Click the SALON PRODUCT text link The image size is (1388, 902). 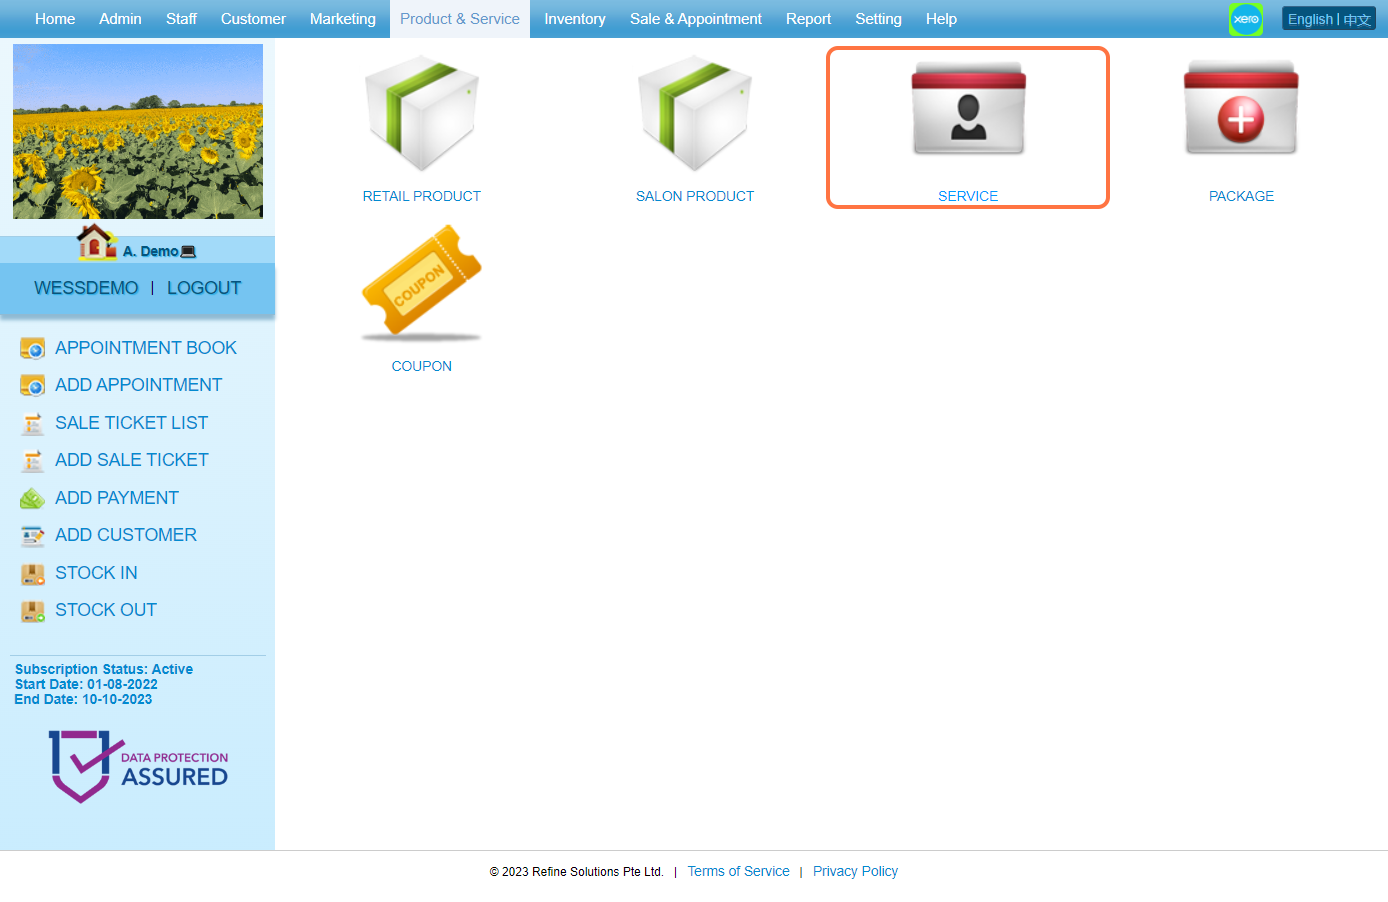point(695,196)
